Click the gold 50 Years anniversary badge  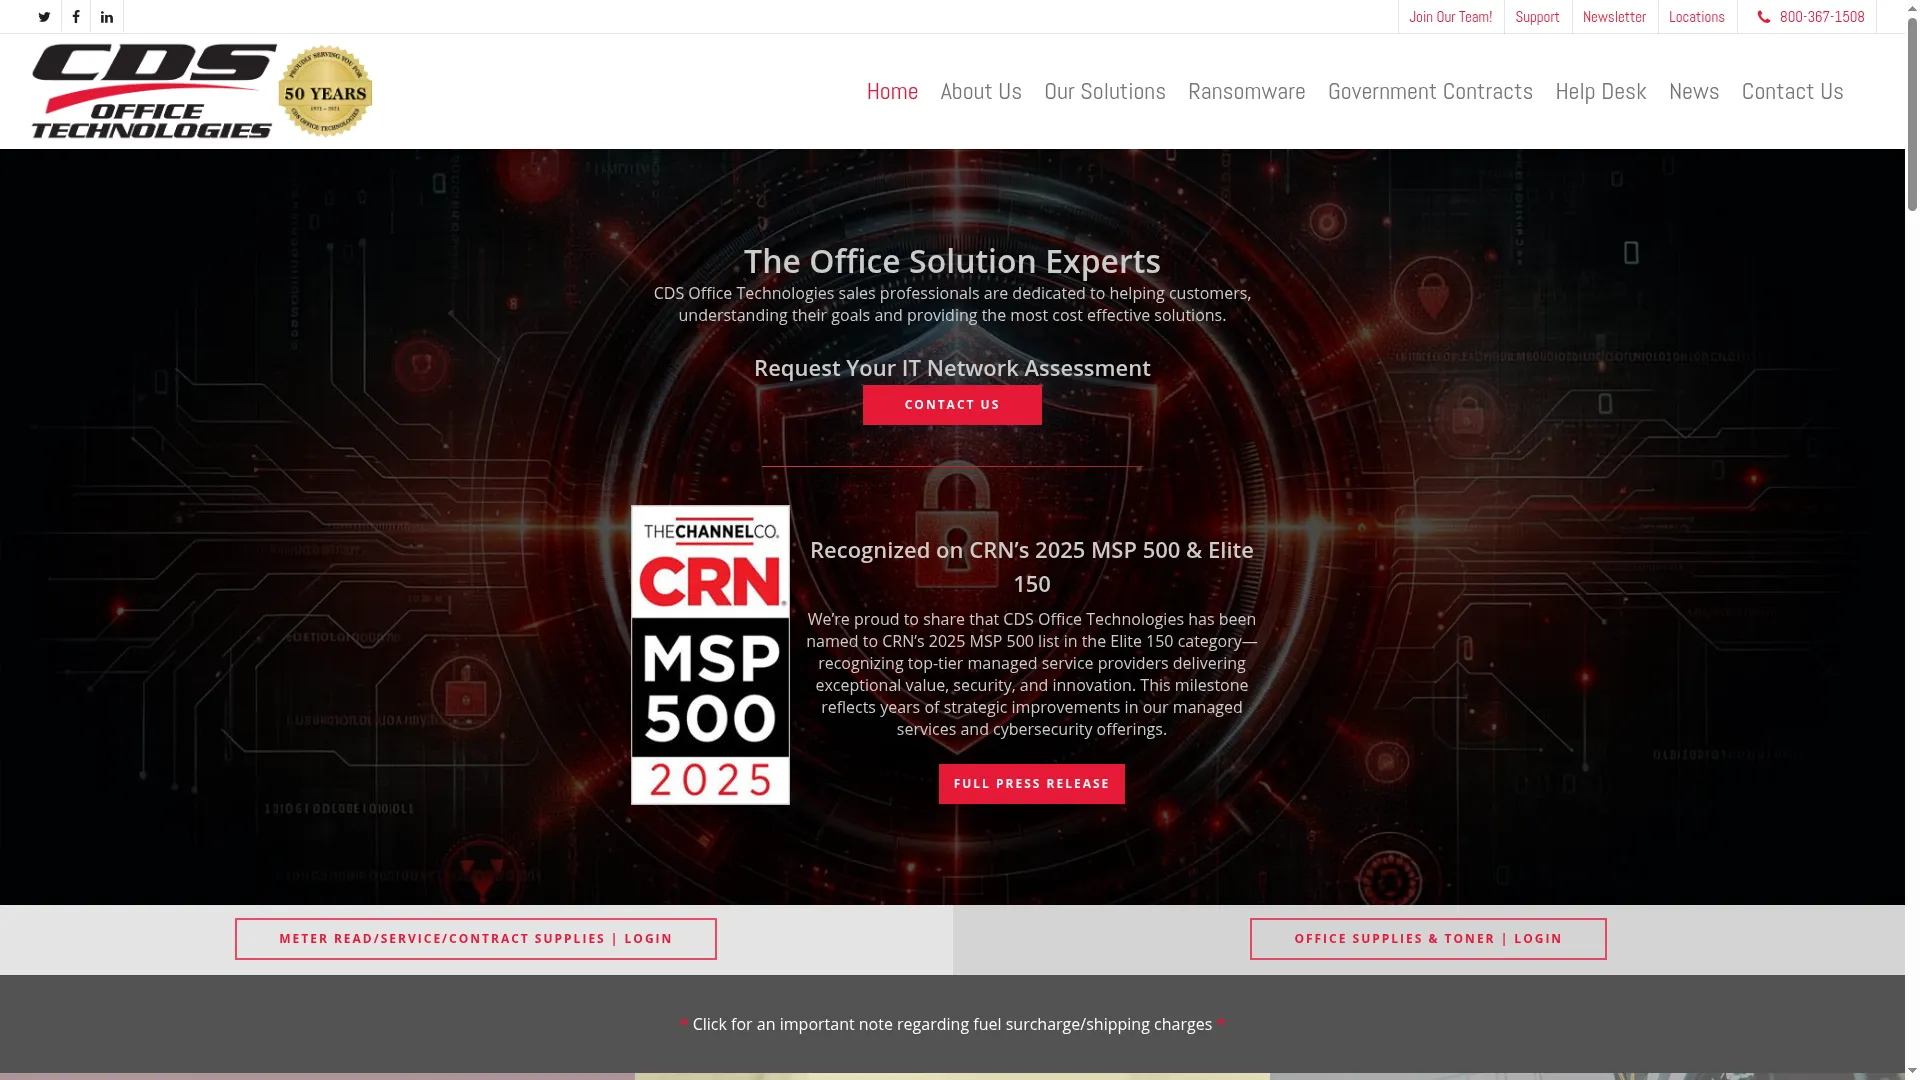(325, 91)
